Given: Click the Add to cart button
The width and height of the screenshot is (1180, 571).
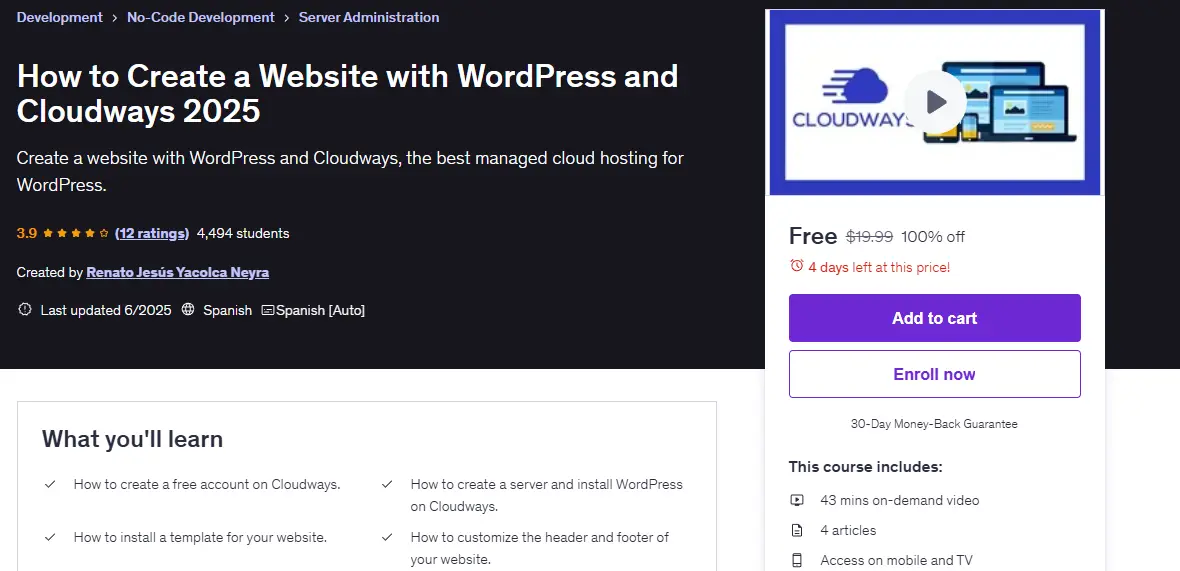Looking at the screenshot, I should pyautogui.click(x=935, y=318).
